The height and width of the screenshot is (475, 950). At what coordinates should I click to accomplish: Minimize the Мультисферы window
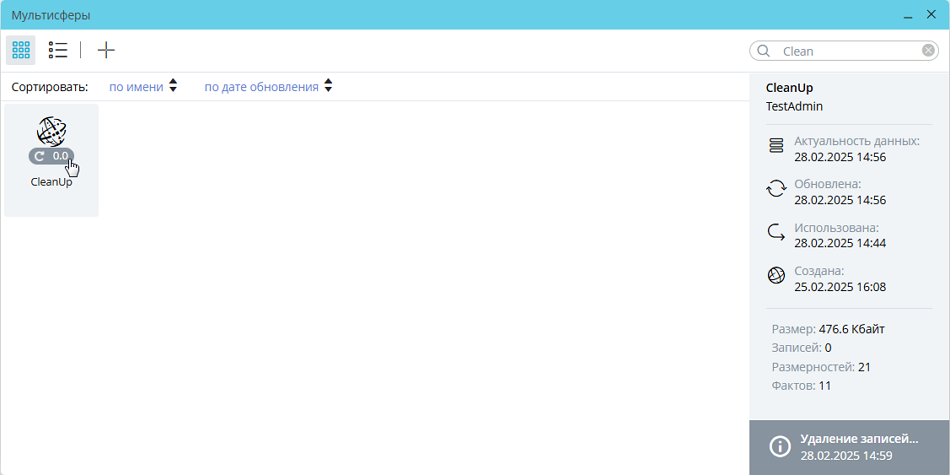[x=908, y=16]
